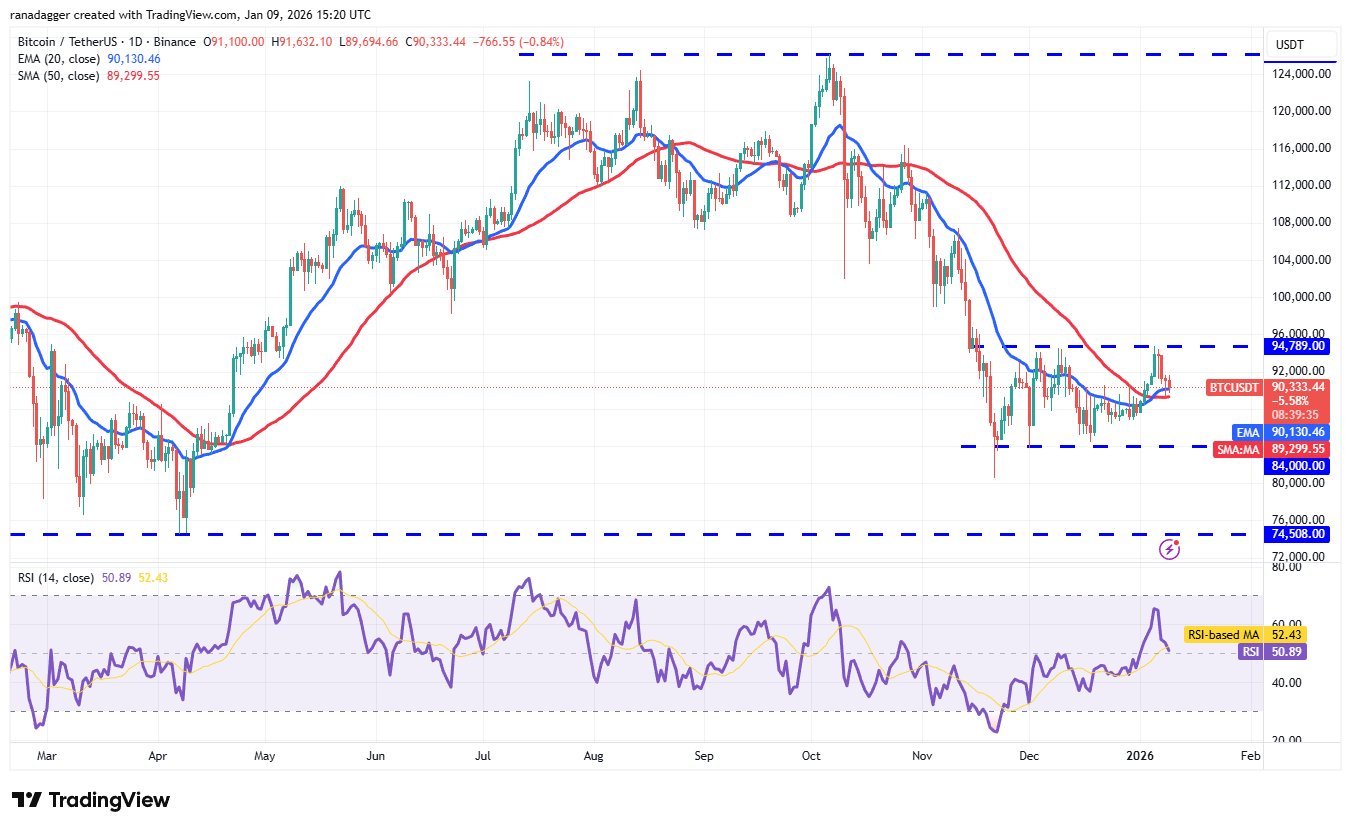The height and width of the screenshot is (830, 1351).
Task: Click the May label on time axis
Action: coord(264,757)
